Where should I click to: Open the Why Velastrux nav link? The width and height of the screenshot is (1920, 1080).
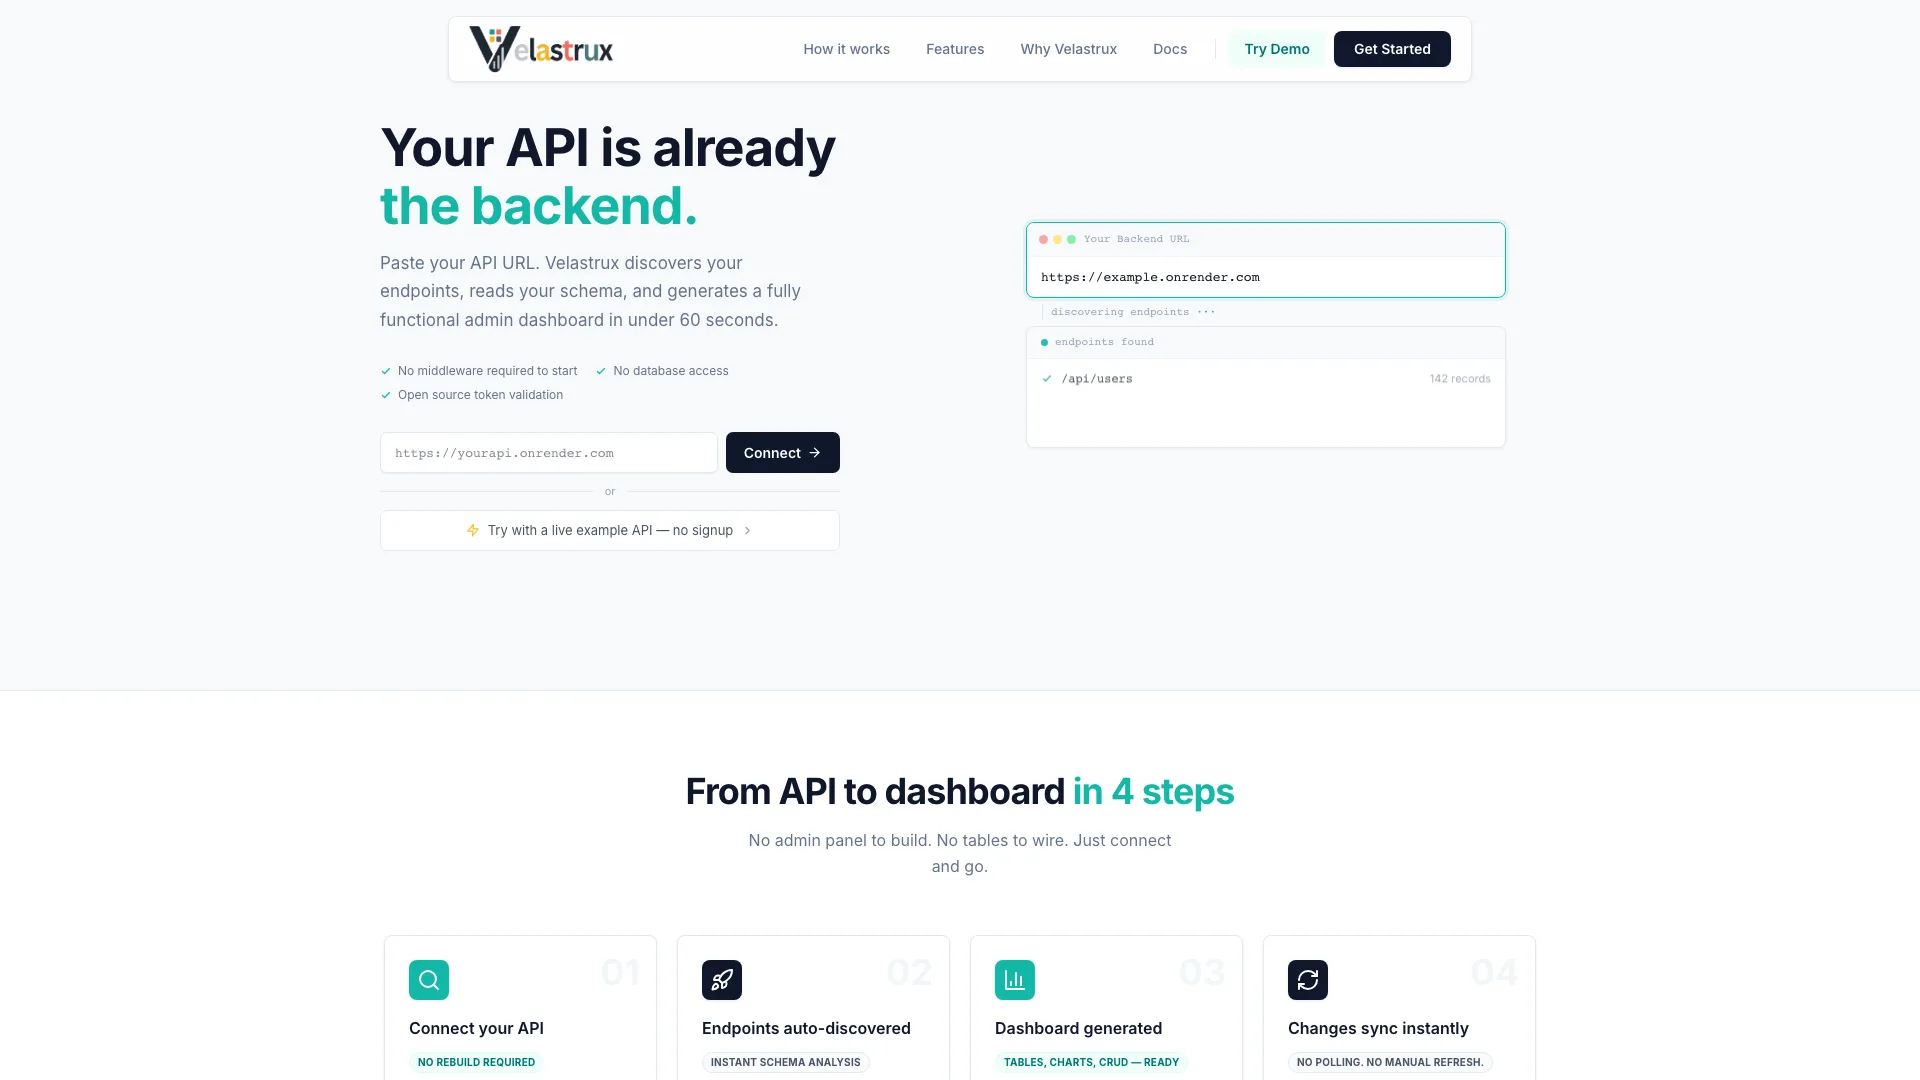click(x=1068, y=49)
